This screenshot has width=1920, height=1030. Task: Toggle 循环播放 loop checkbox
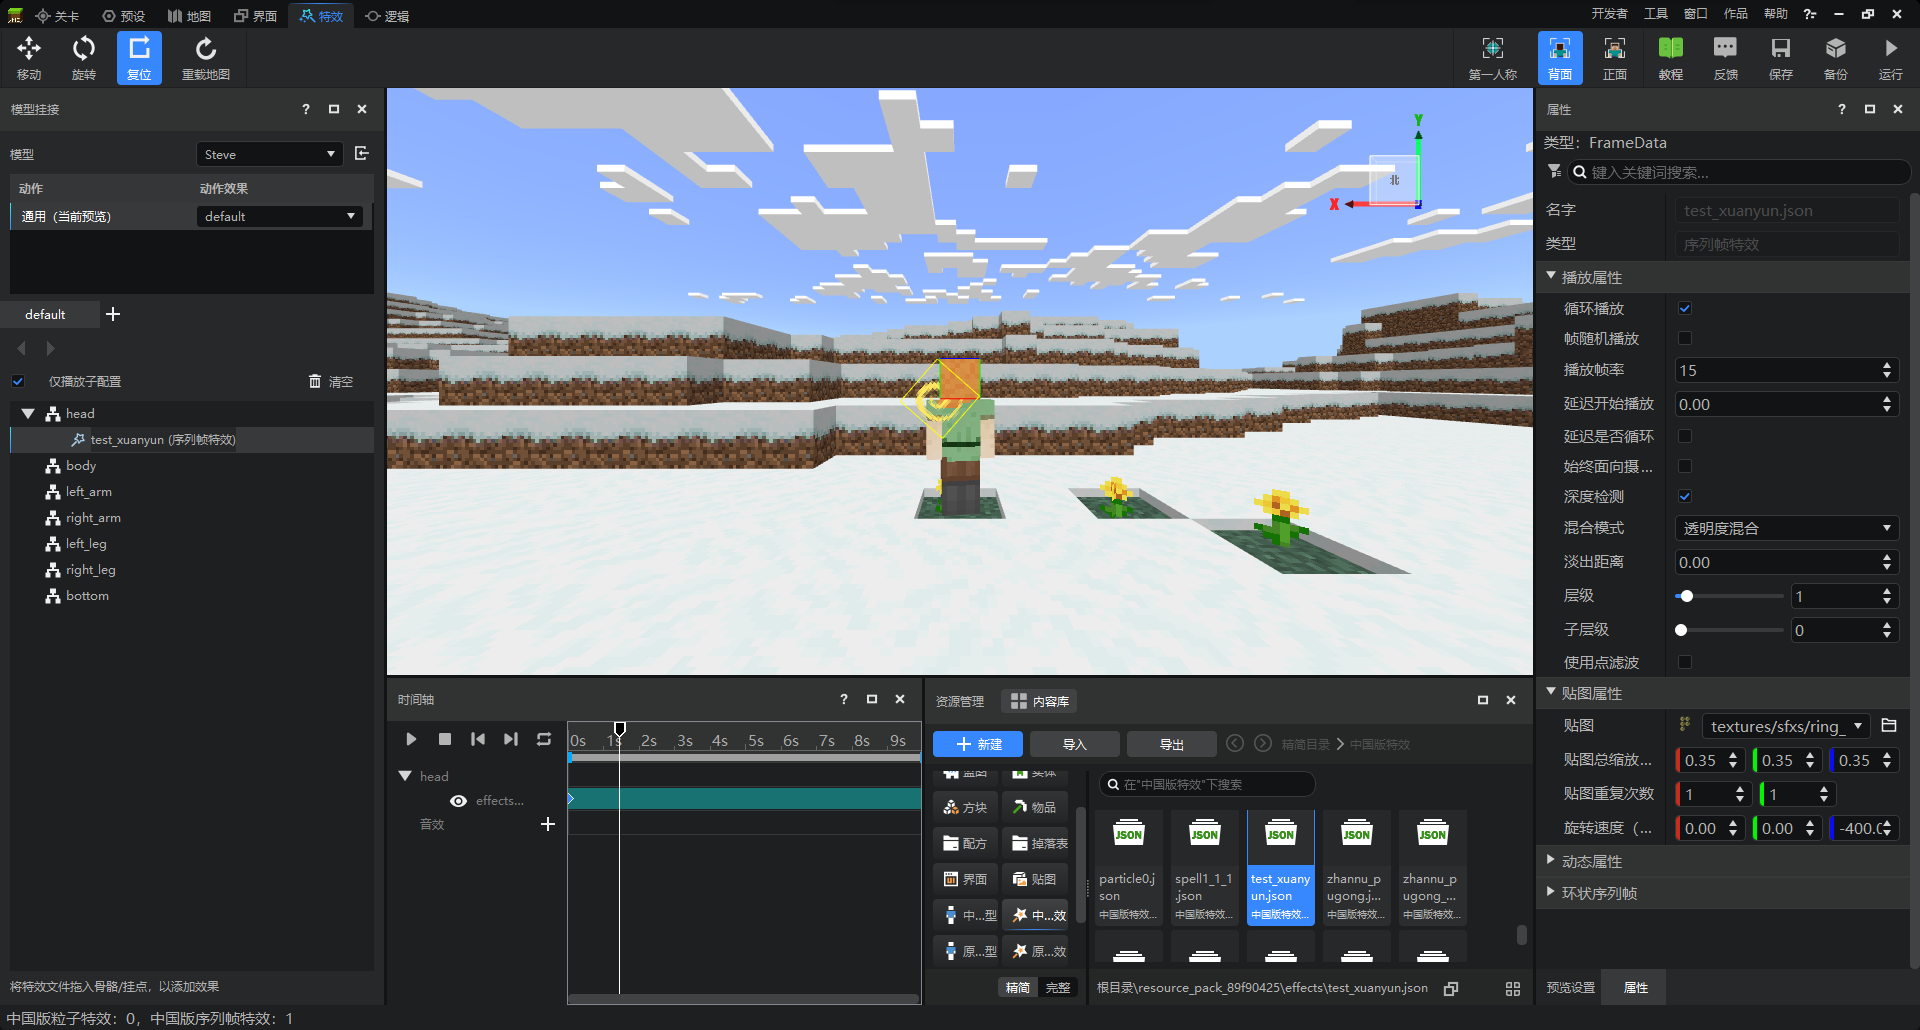[1685, 308]
